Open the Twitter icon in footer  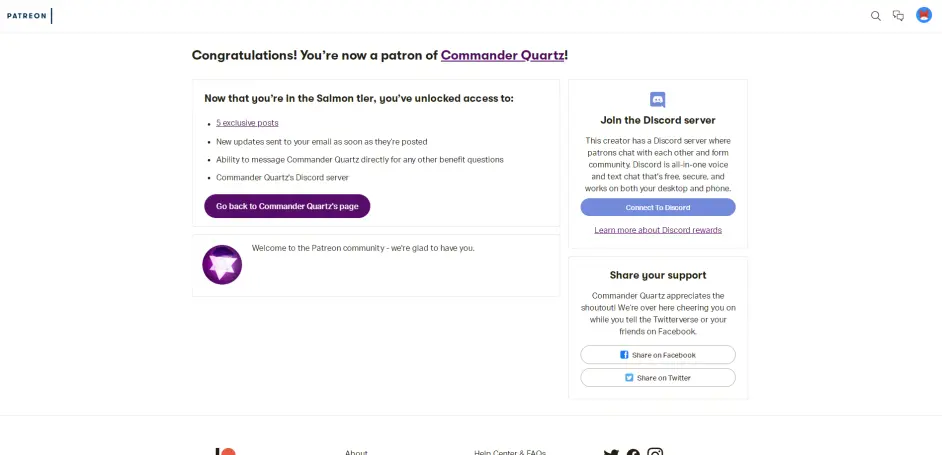(611, 452)
